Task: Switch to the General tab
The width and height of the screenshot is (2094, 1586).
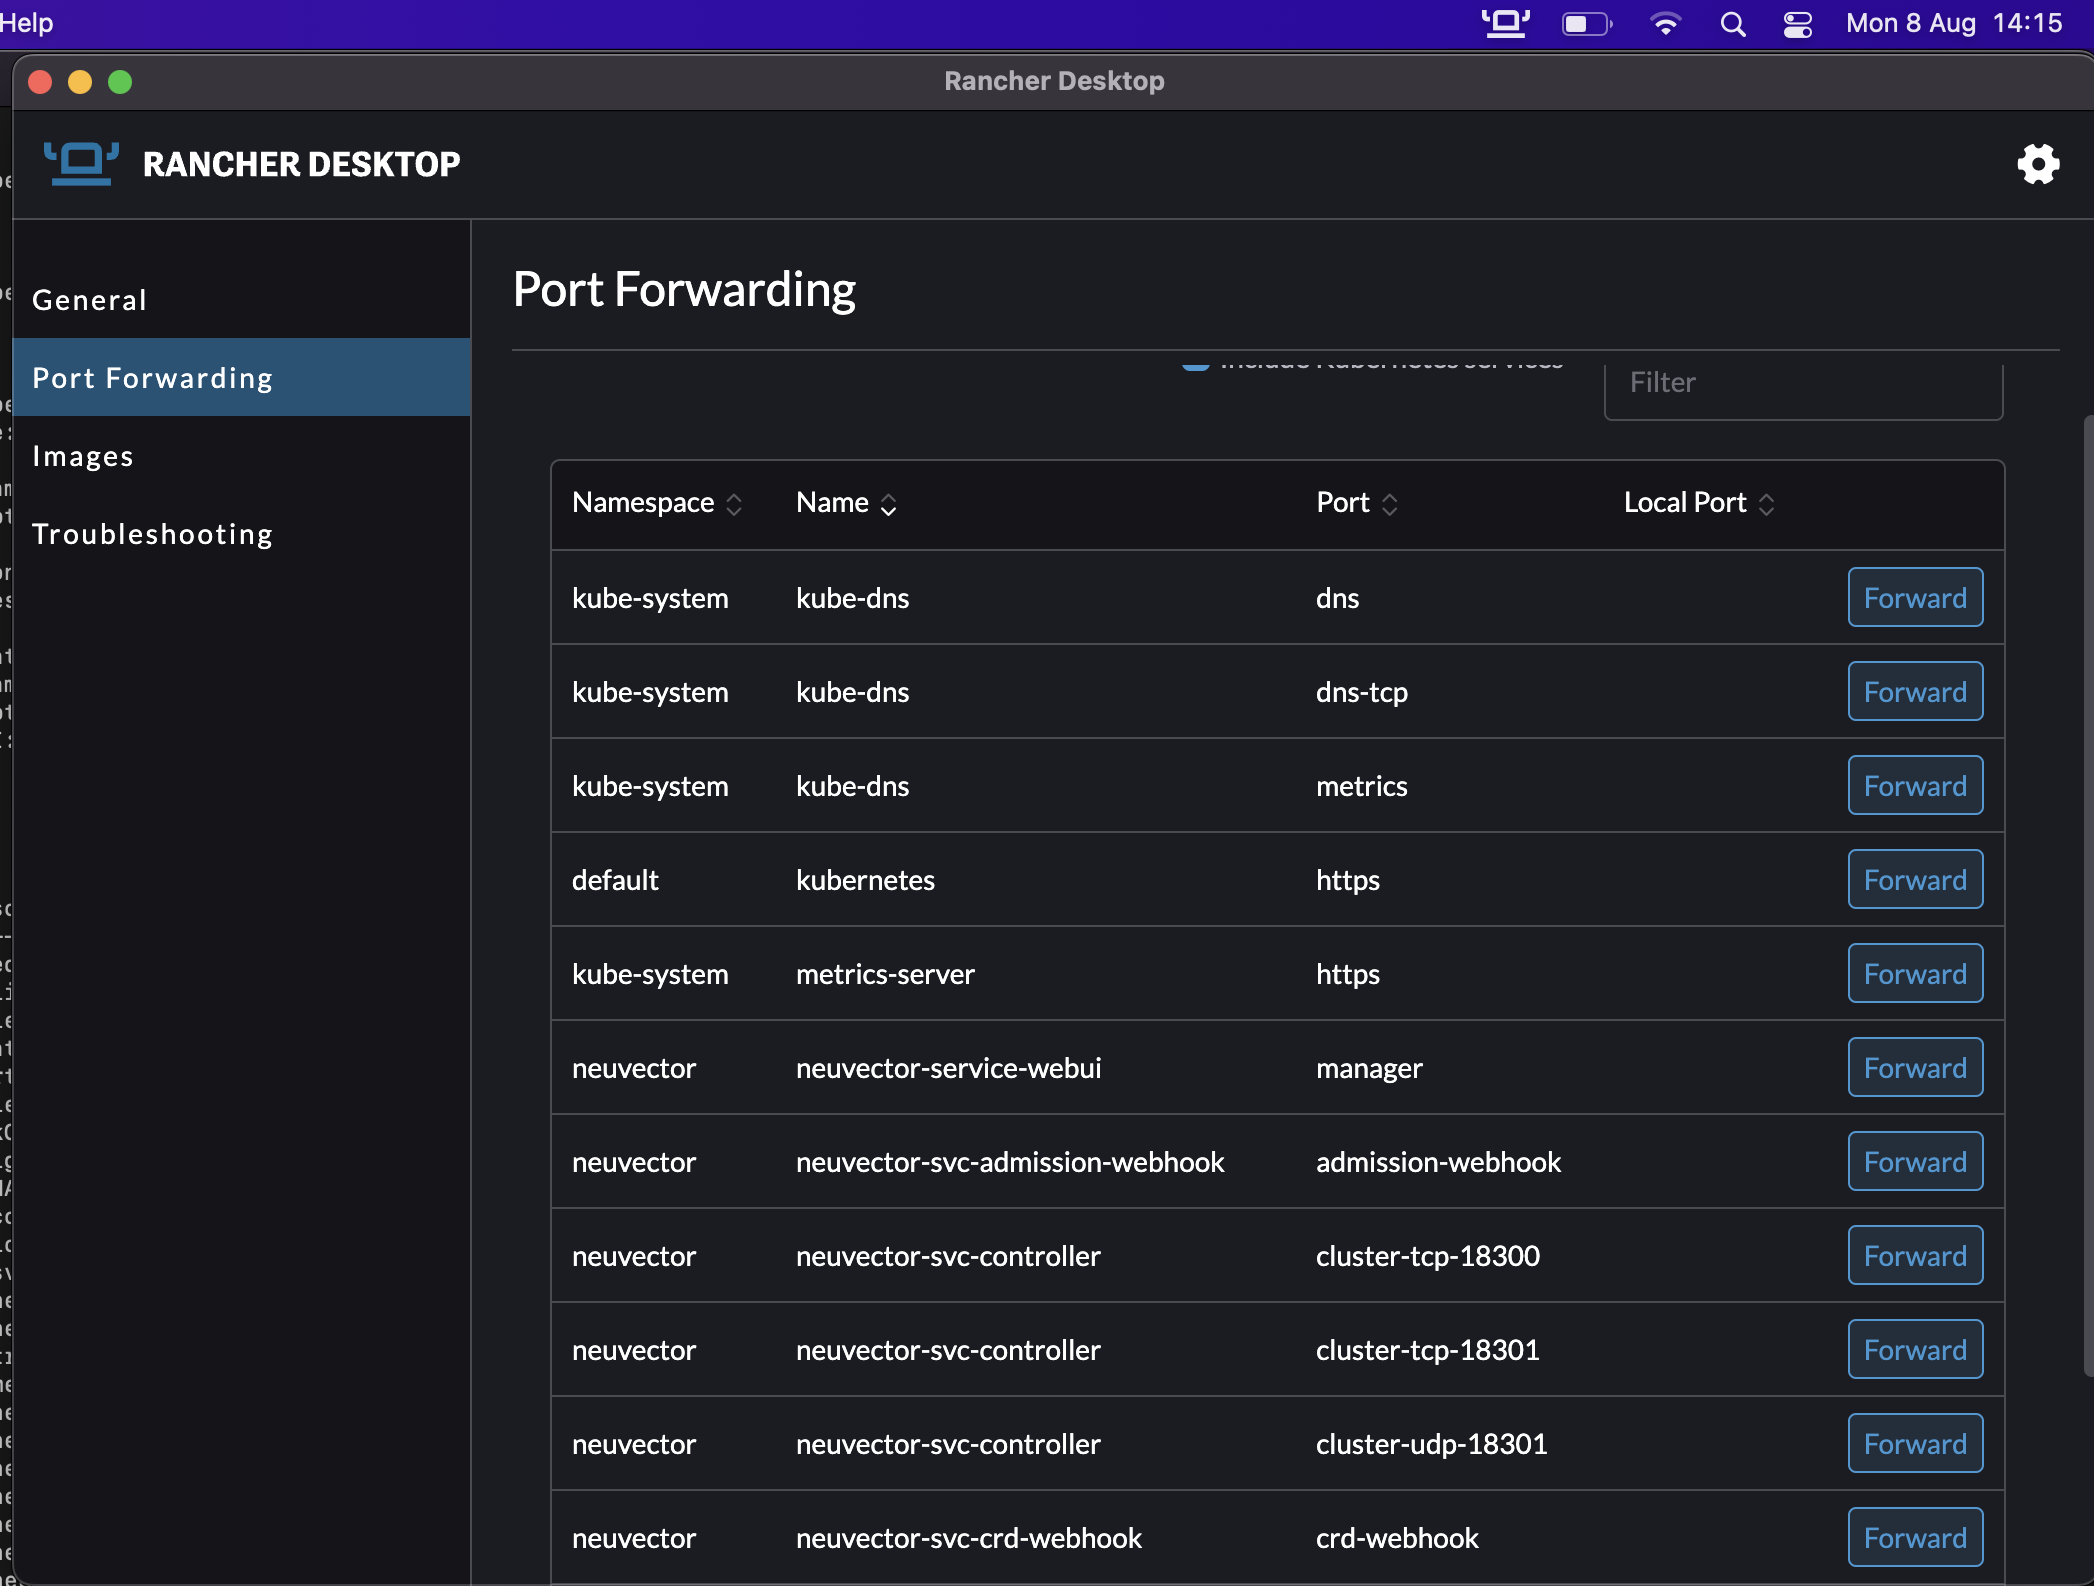Action: tap(90, 300)
